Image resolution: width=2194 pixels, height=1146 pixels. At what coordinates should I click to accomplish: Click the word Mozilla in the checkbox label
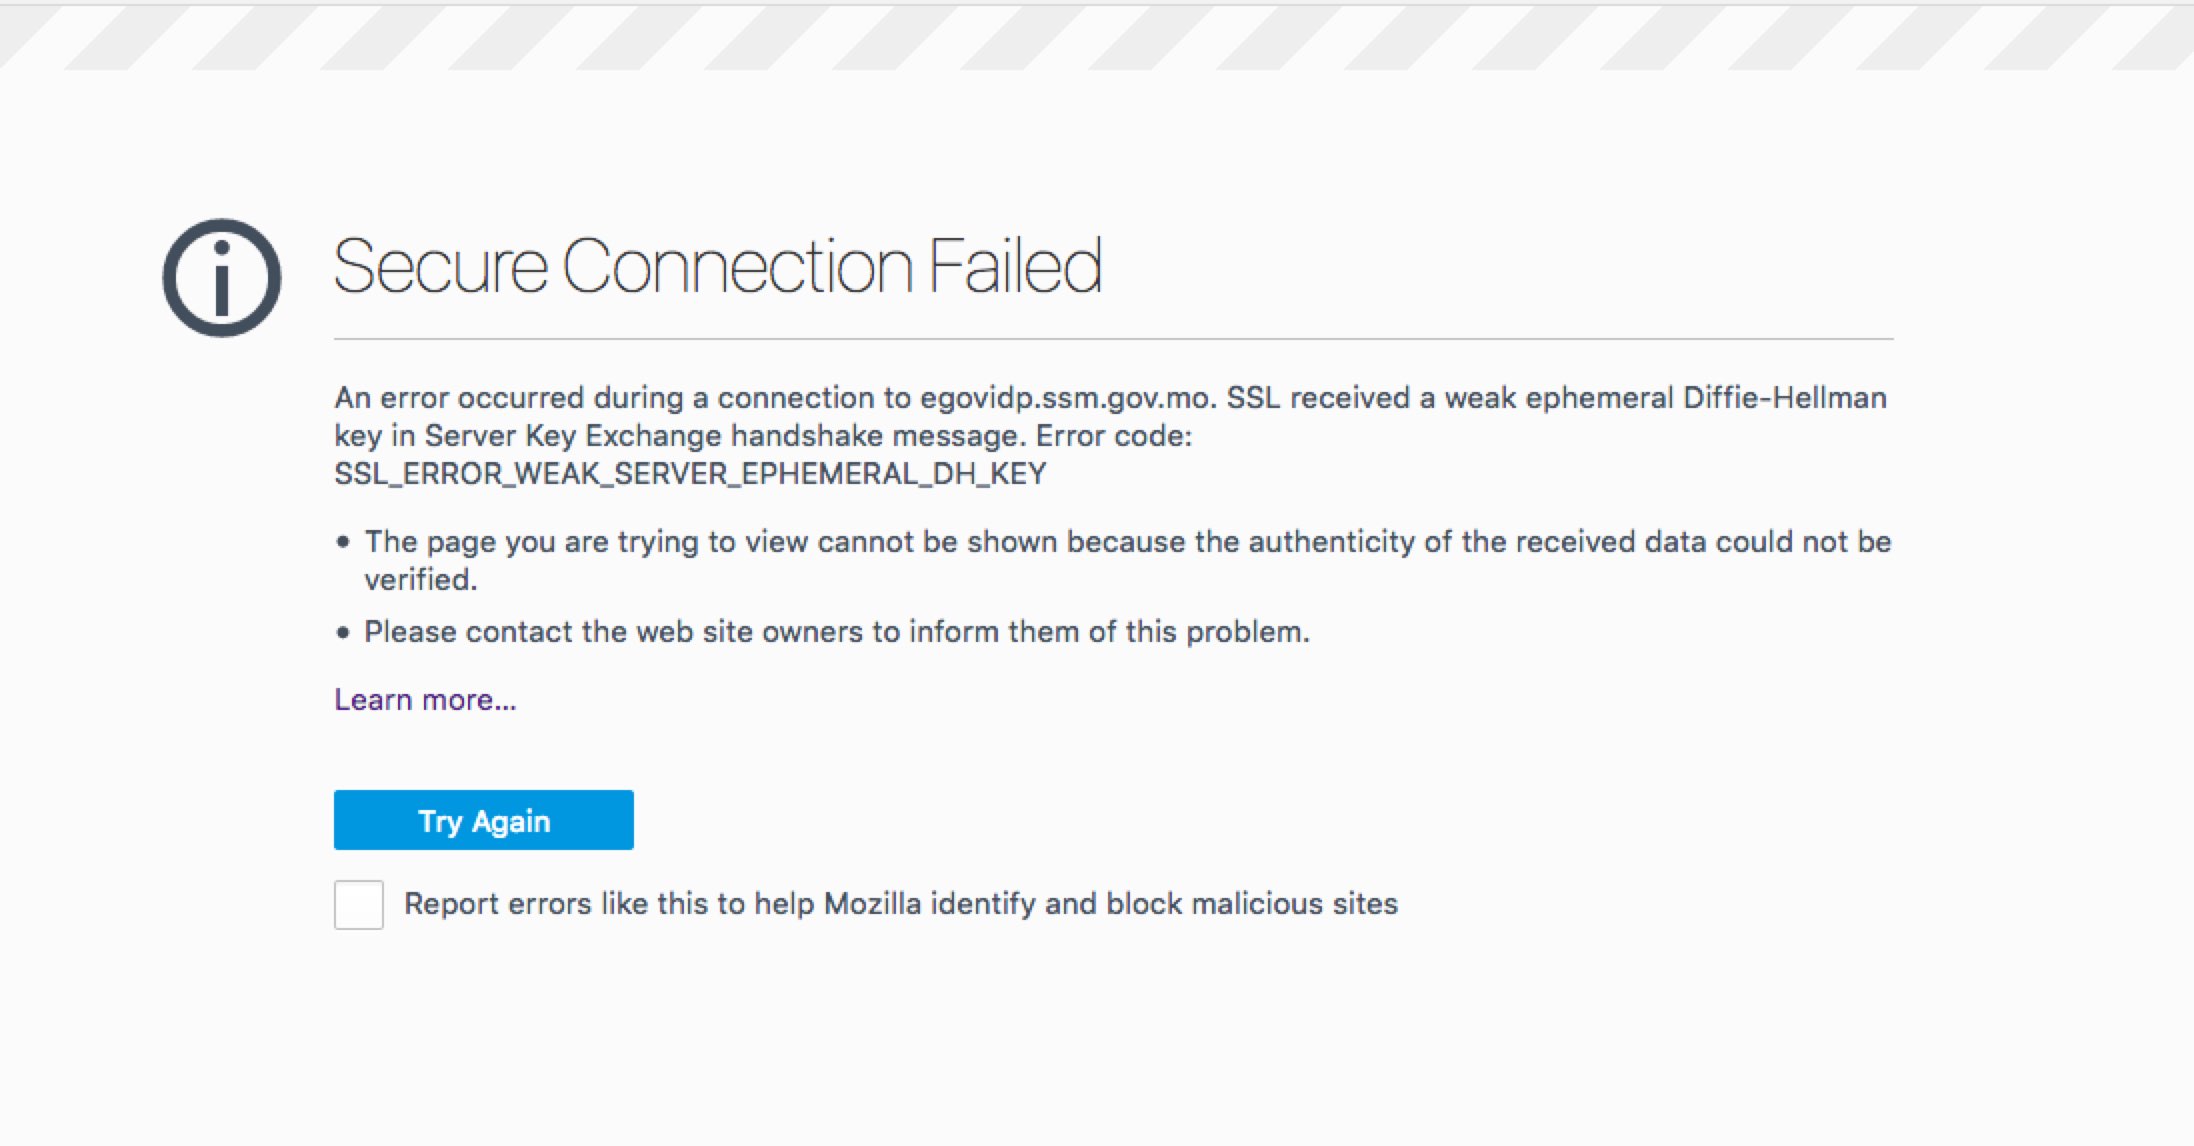(872, 904)
